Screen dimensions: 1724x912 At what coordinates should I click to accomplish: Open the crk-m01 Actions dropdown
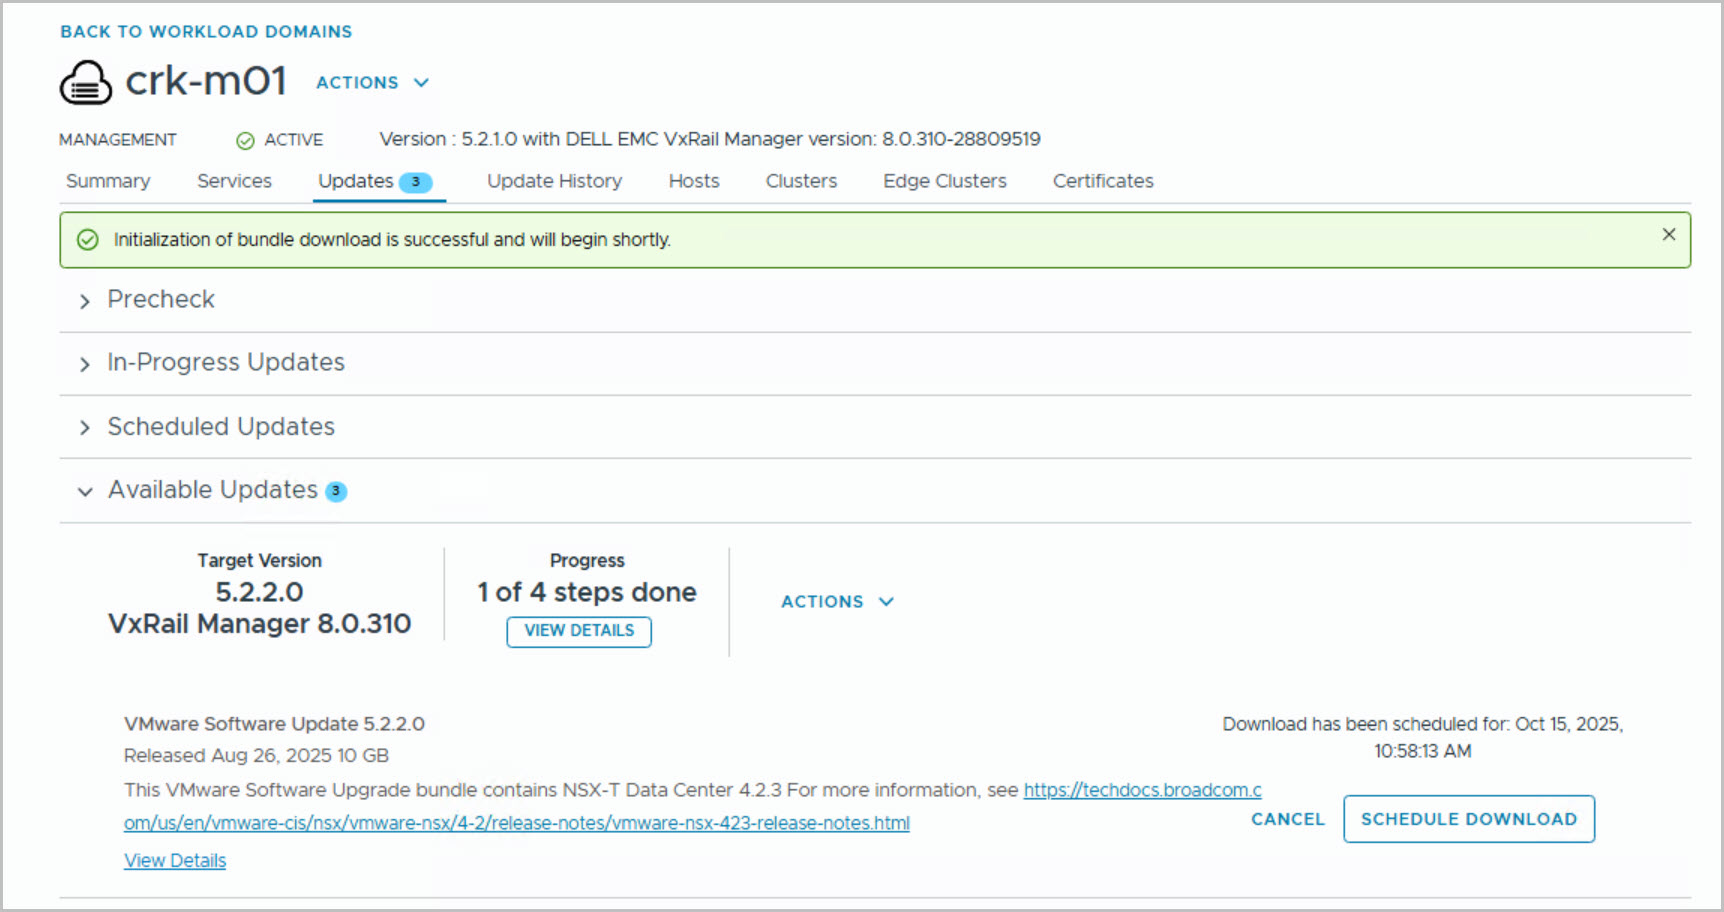point(372,83)
